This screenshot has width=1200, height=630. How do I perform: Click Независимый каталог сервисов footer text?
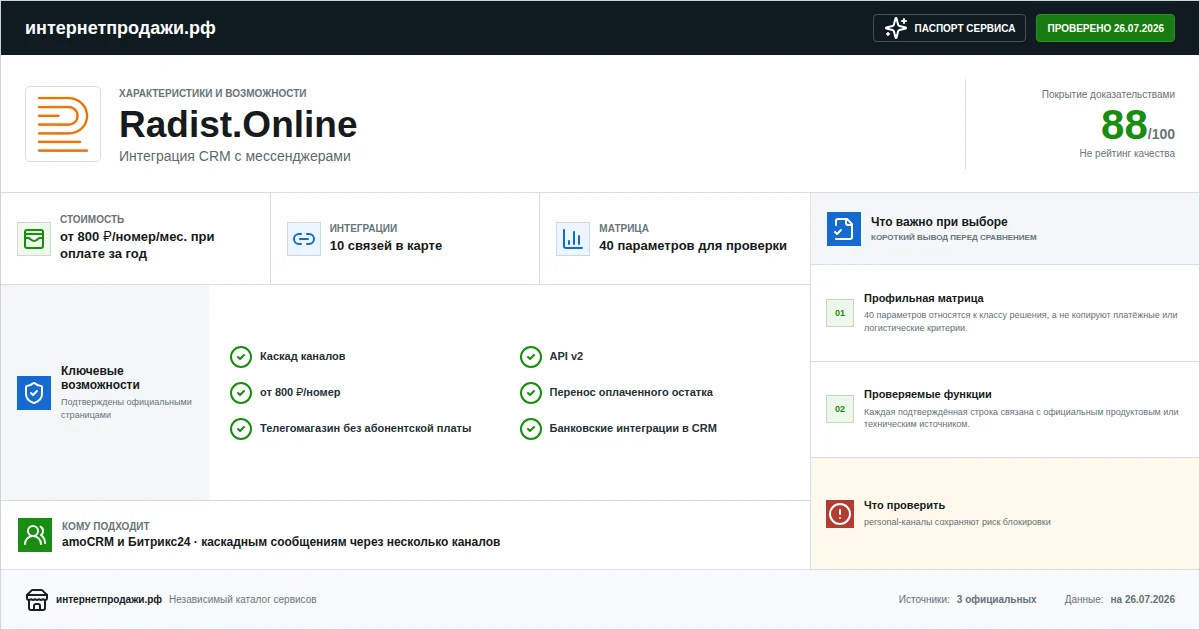point(243,600)
